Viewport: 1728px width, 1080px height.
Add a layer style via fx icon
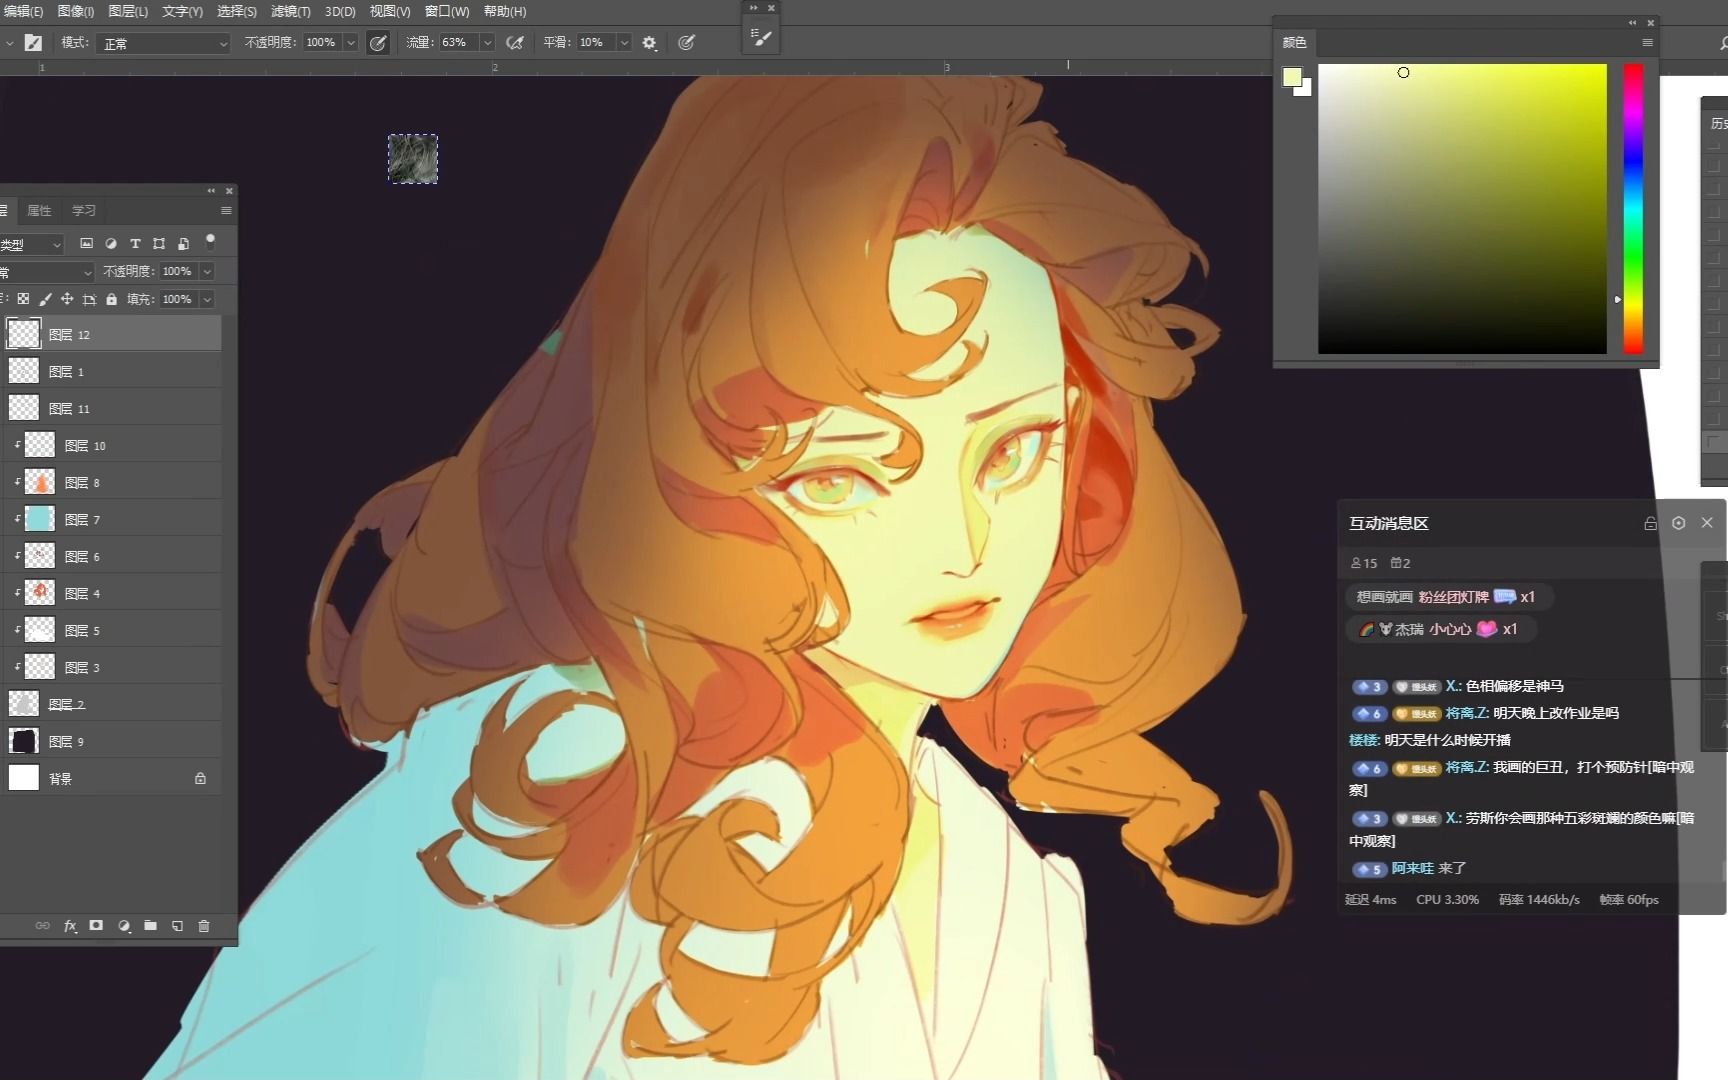[70, 926]
